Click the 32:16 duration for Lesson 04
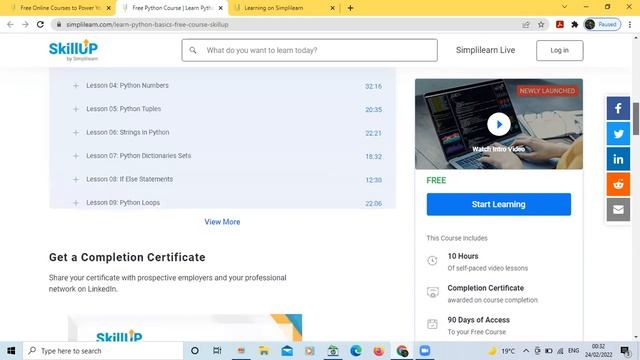 tap(373, 86)
